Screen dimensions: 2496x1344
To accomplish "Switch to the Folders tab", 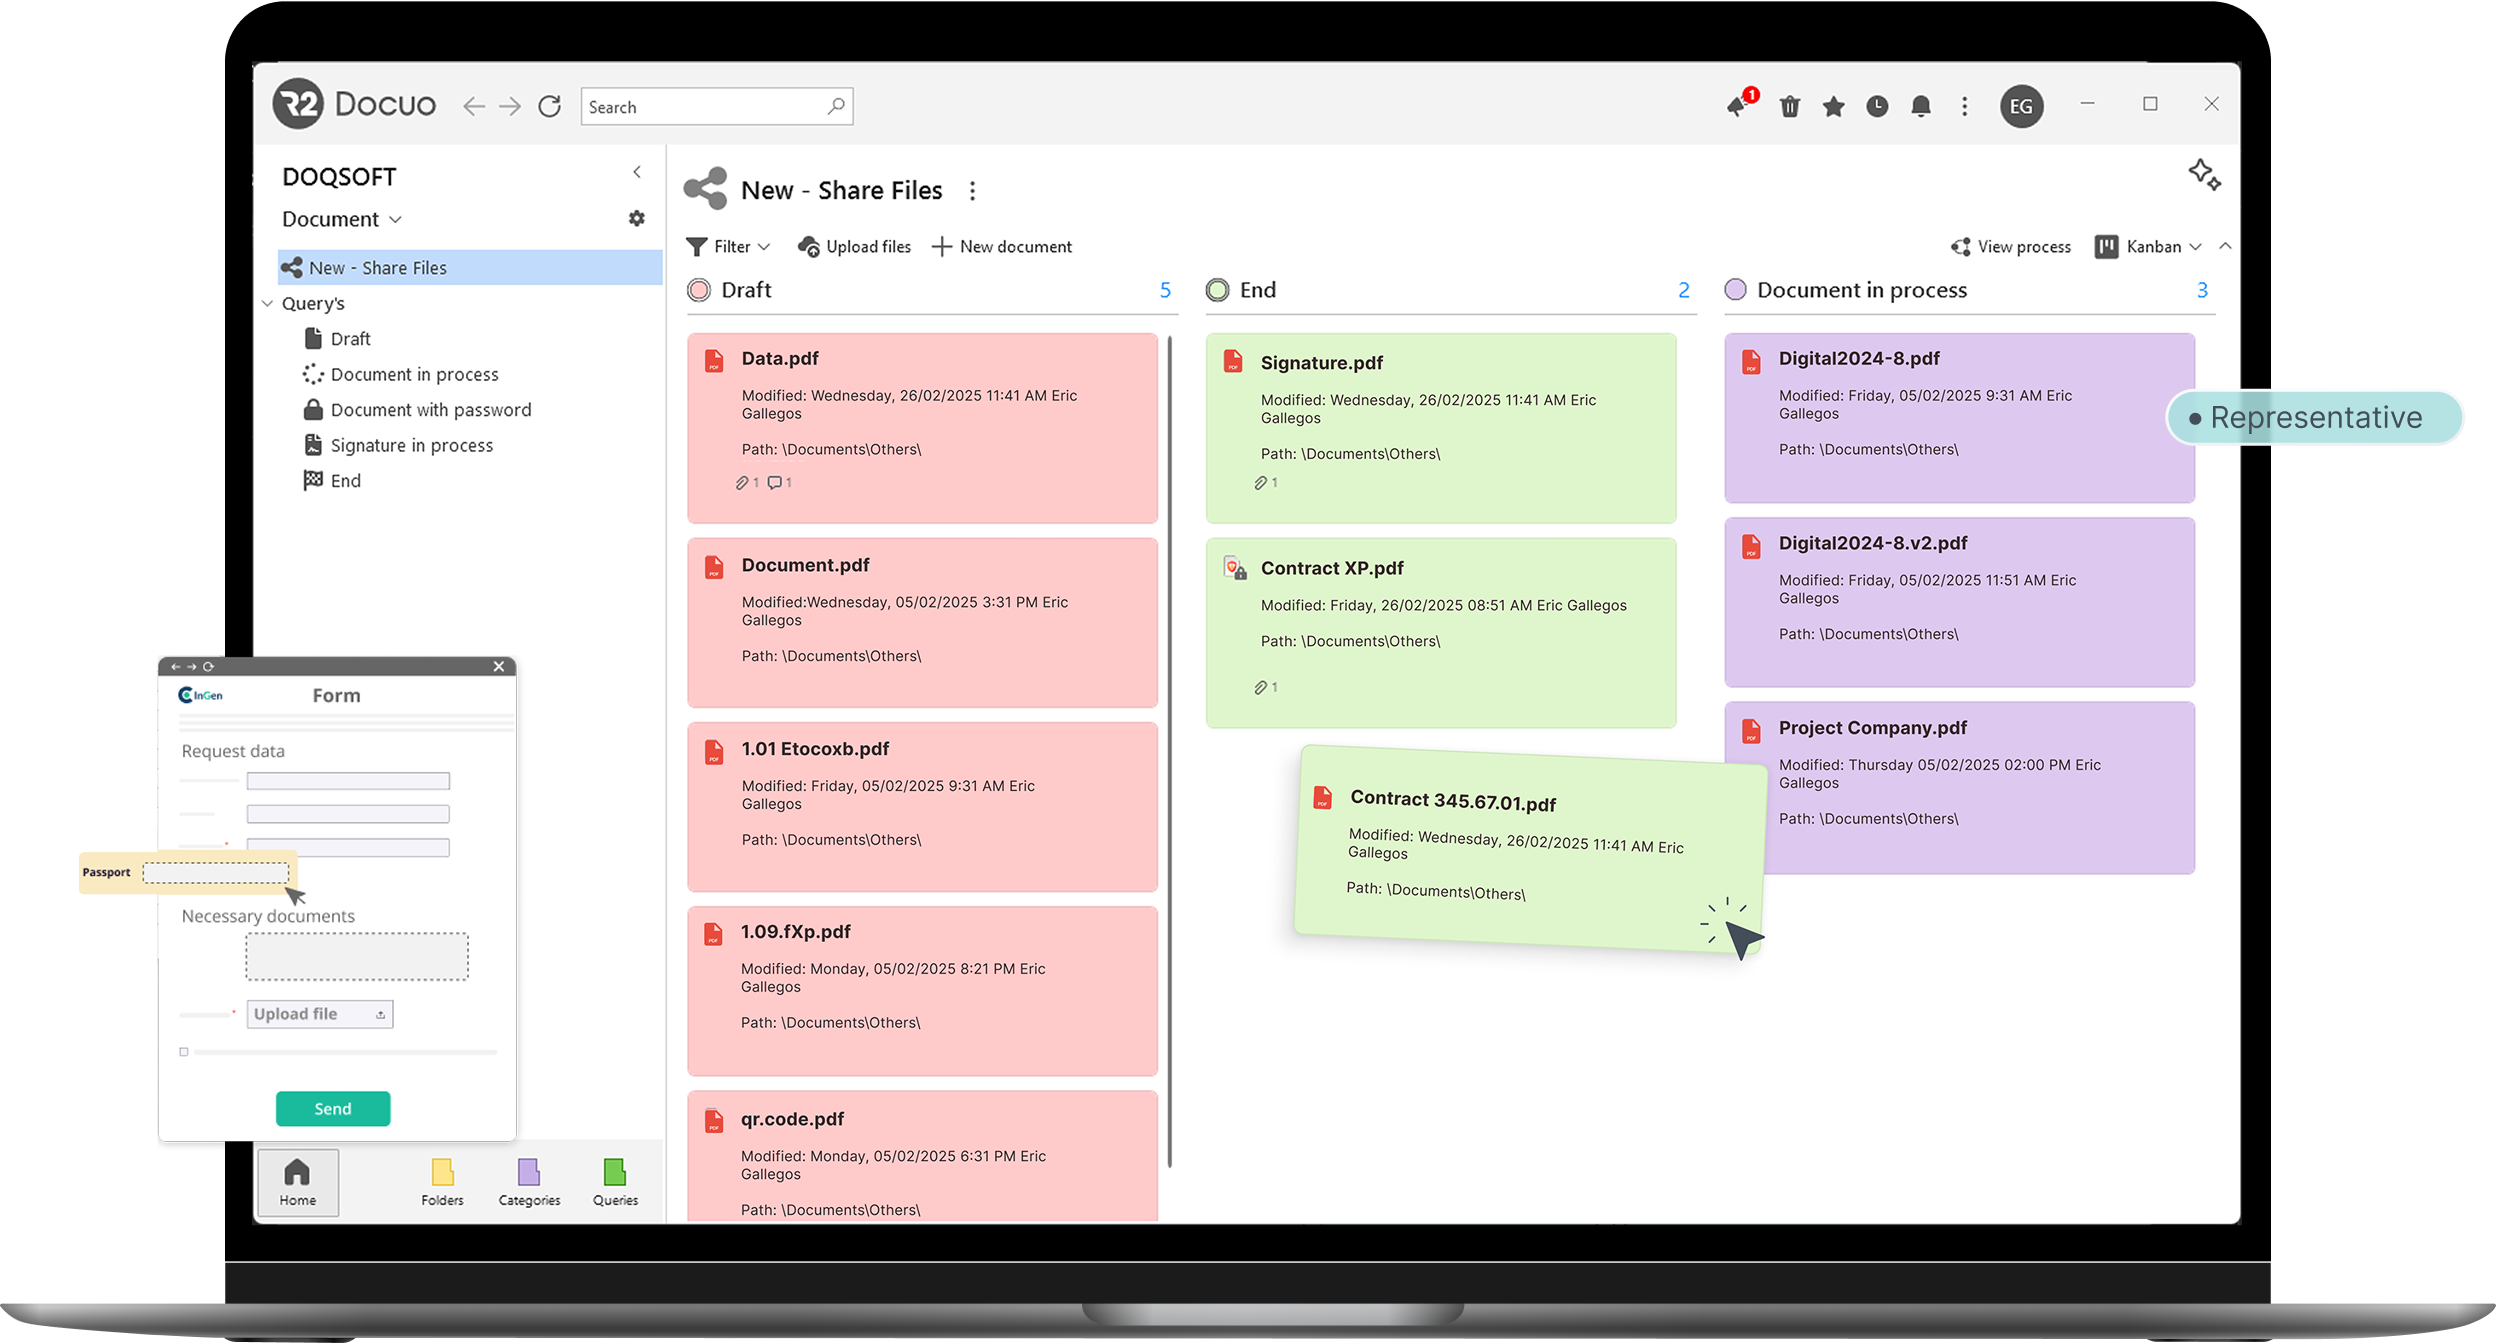I will (x=442, y=1181).
